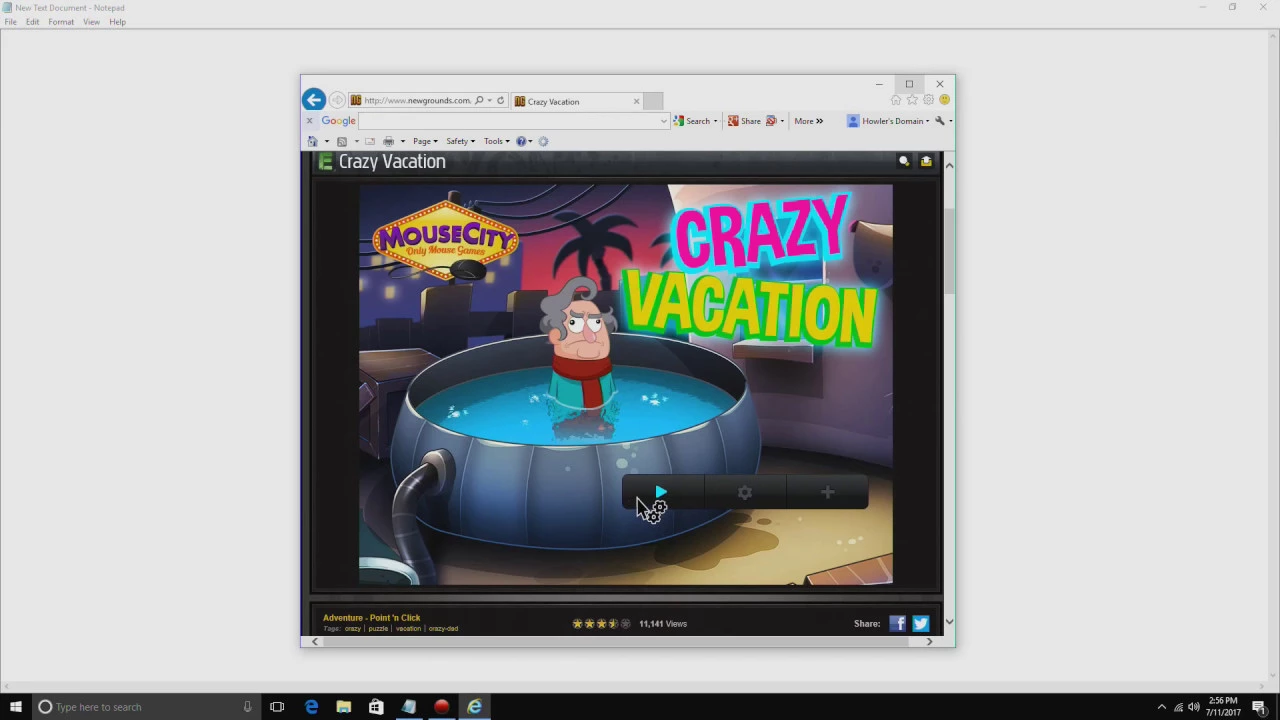
Task: Close the Google toolbar with the X
Action: click(x=309, y=121)
